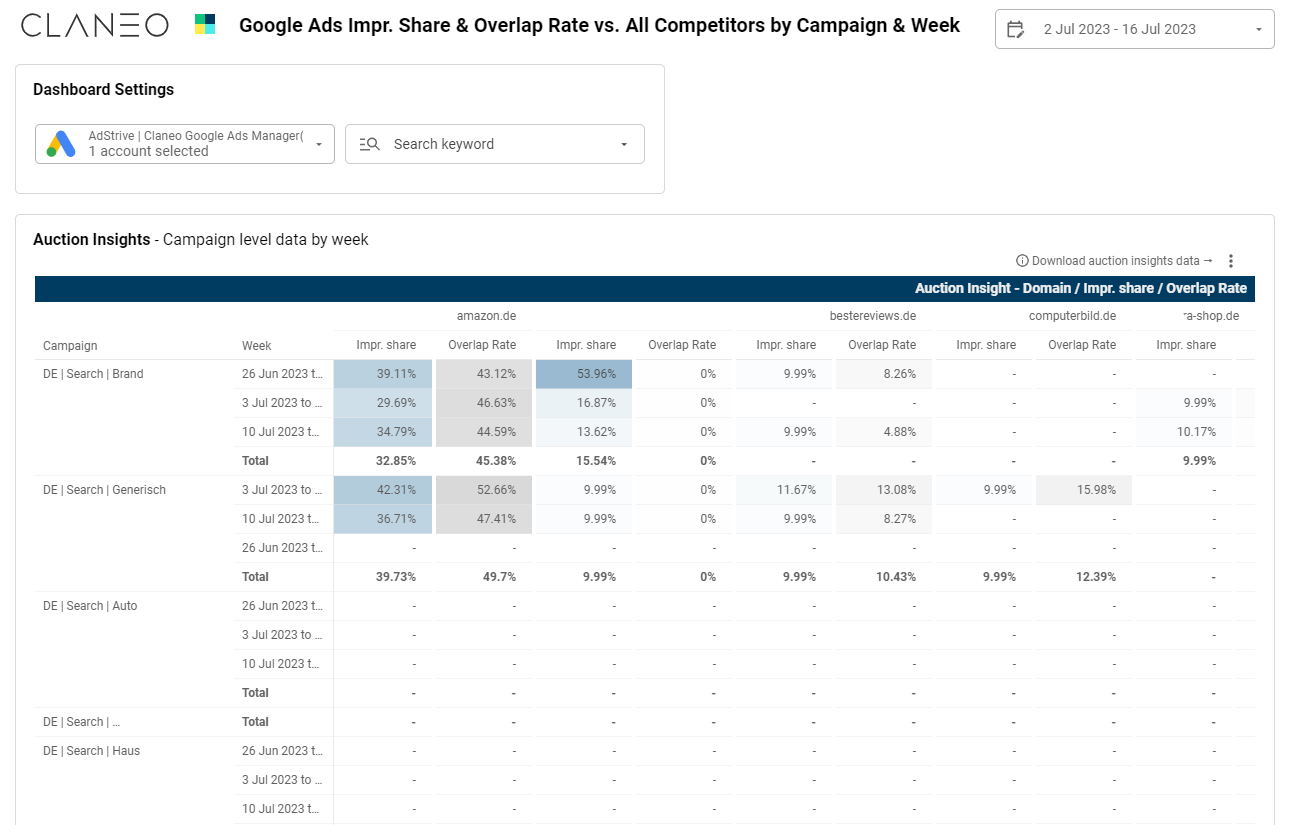Click the Google Ads logo icon
The height and width of the screenshot is (825, 1293).
coord(61,144)
